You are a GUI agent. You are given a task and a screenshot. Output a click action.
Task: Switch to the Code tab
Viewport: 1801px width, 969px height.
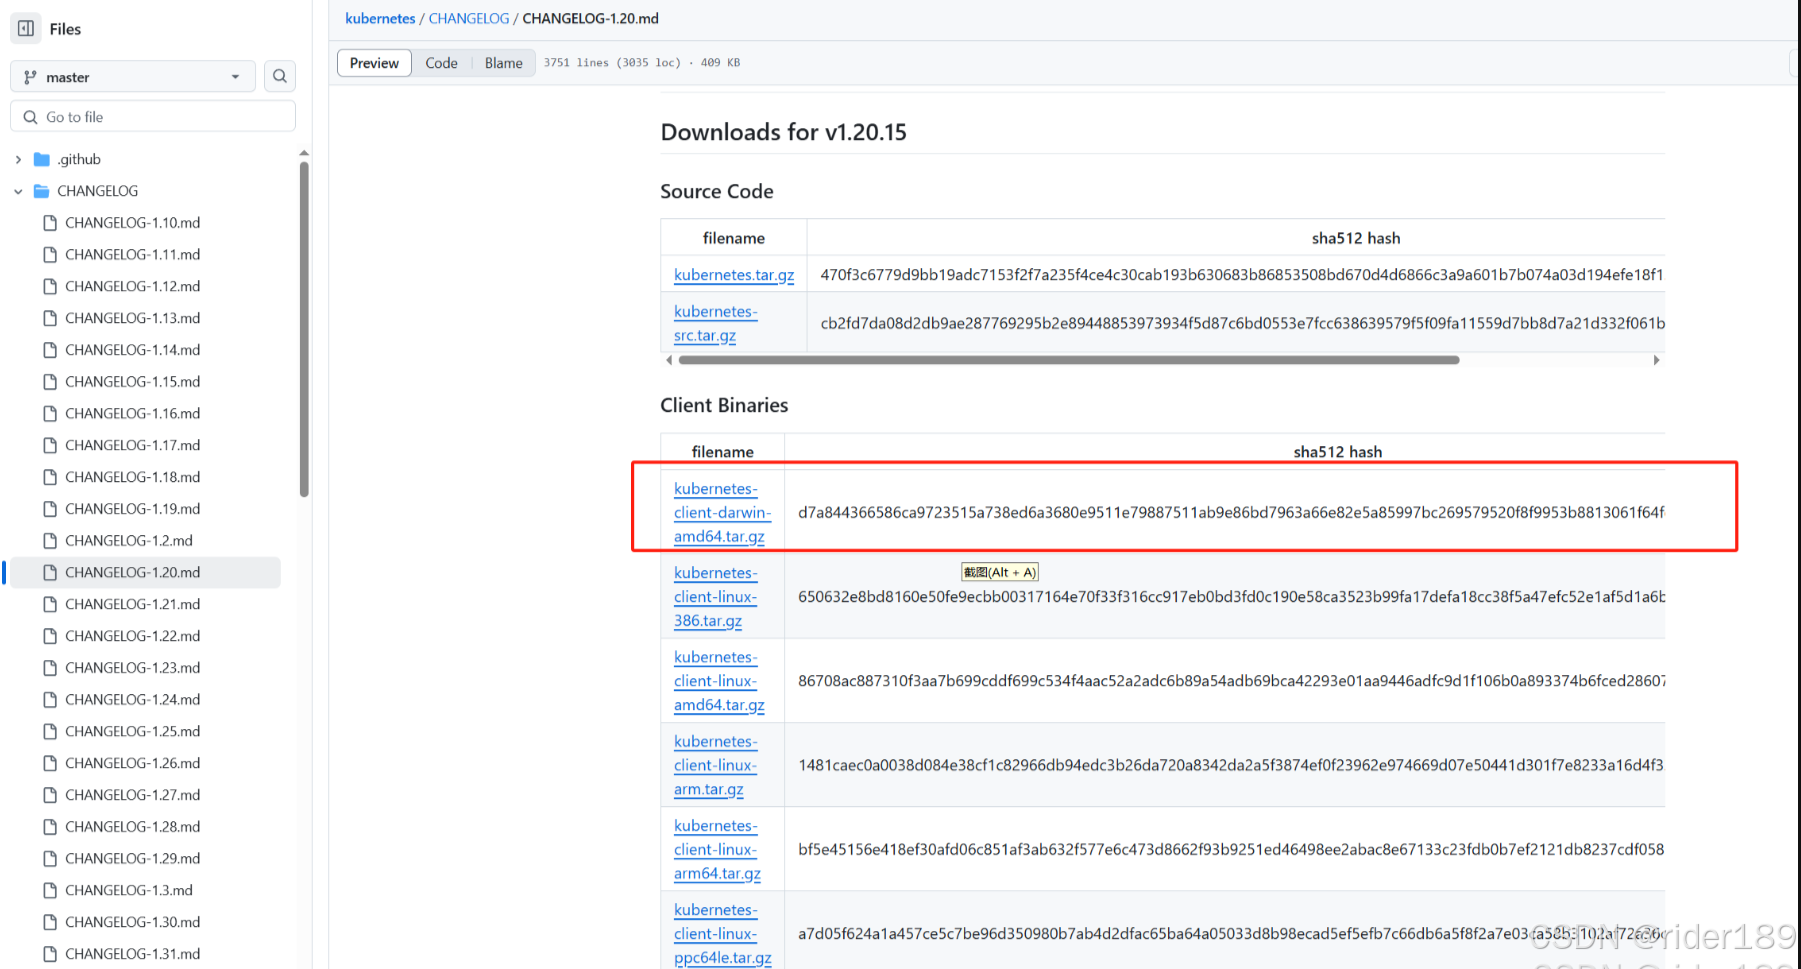click(441, 63)
